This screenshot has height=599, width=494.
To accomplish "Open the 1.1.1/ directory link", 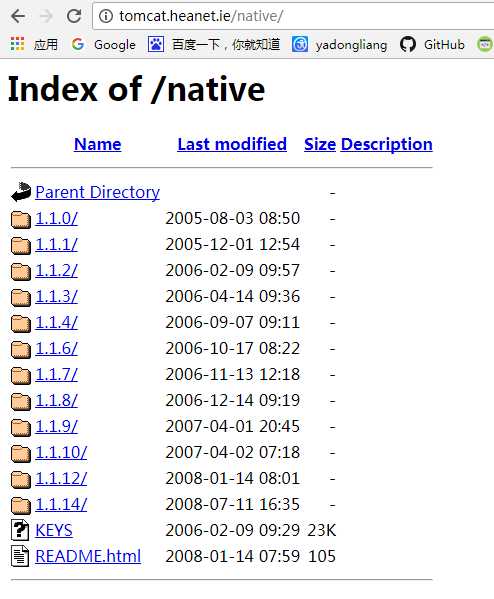I will [x=57, y=244].
